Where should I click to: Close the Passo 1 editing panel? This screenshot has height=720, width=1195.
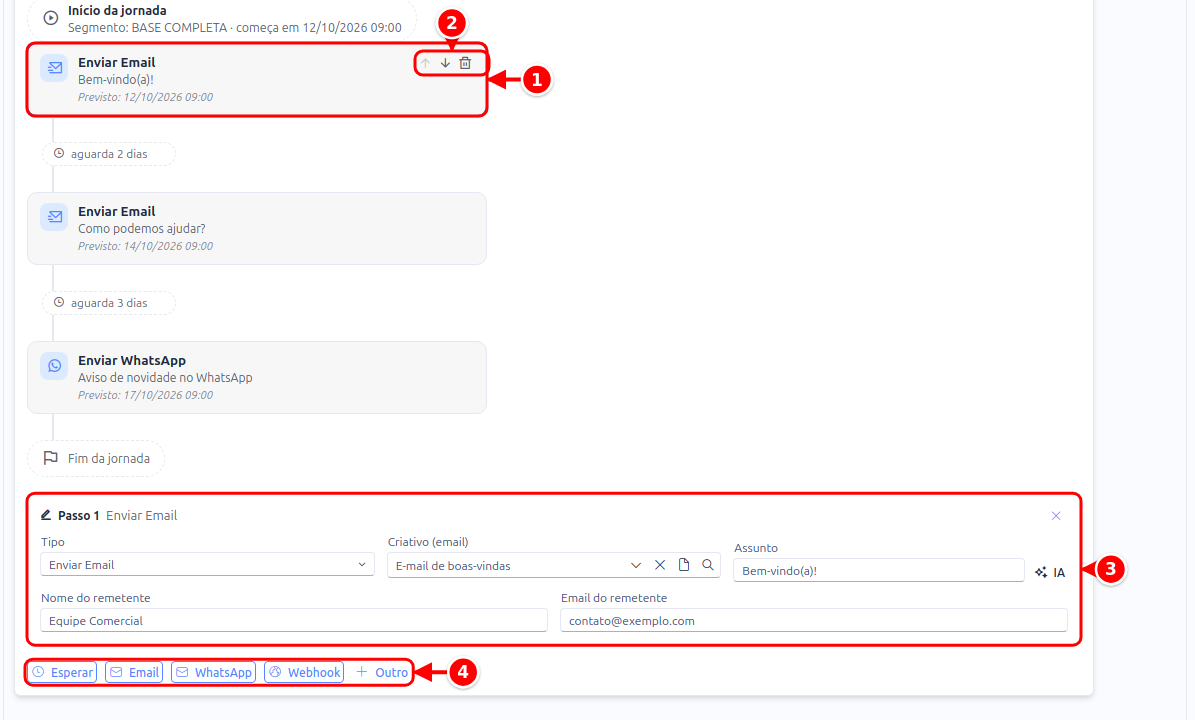coord(1056,516)
